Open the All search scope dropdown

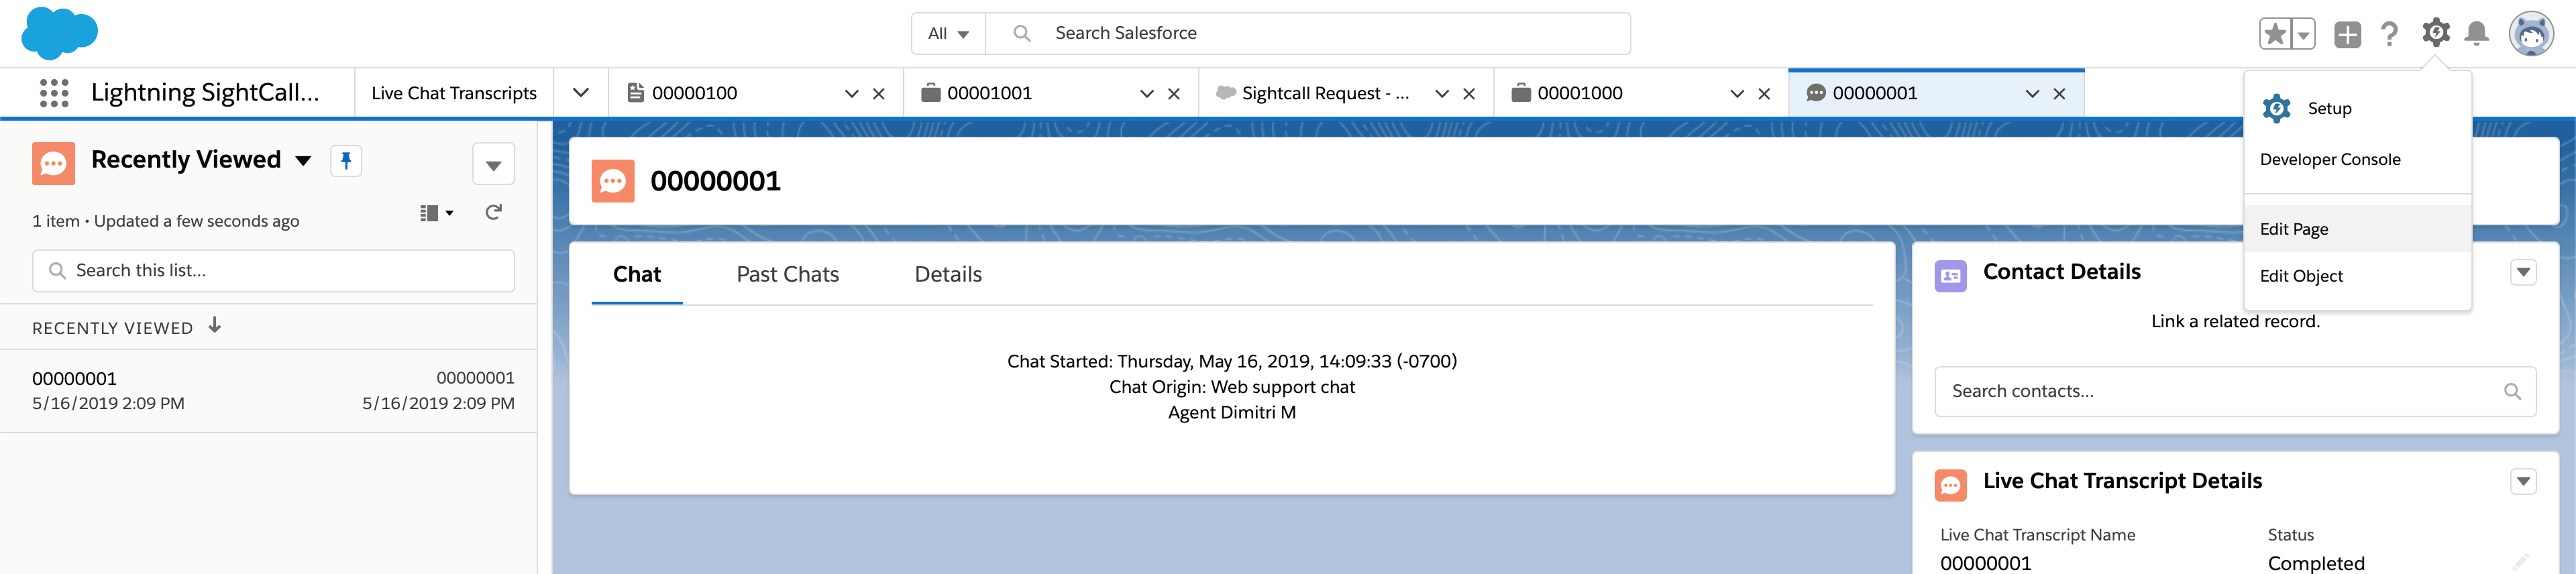pyautogui.click(x=948, y=33)
